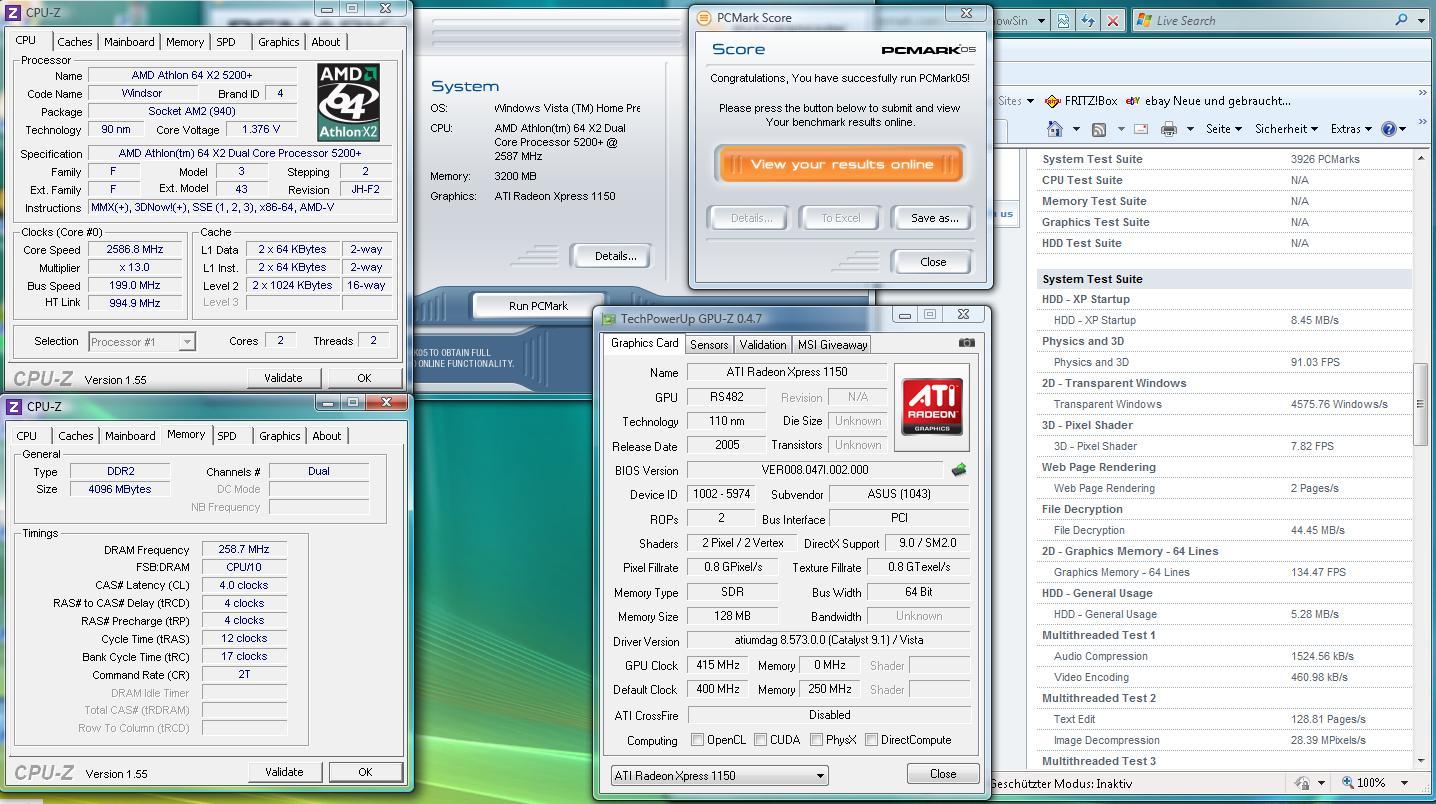
Task: Click the BIOS save chip icon in GPU-Z
Action: [958, 469]
